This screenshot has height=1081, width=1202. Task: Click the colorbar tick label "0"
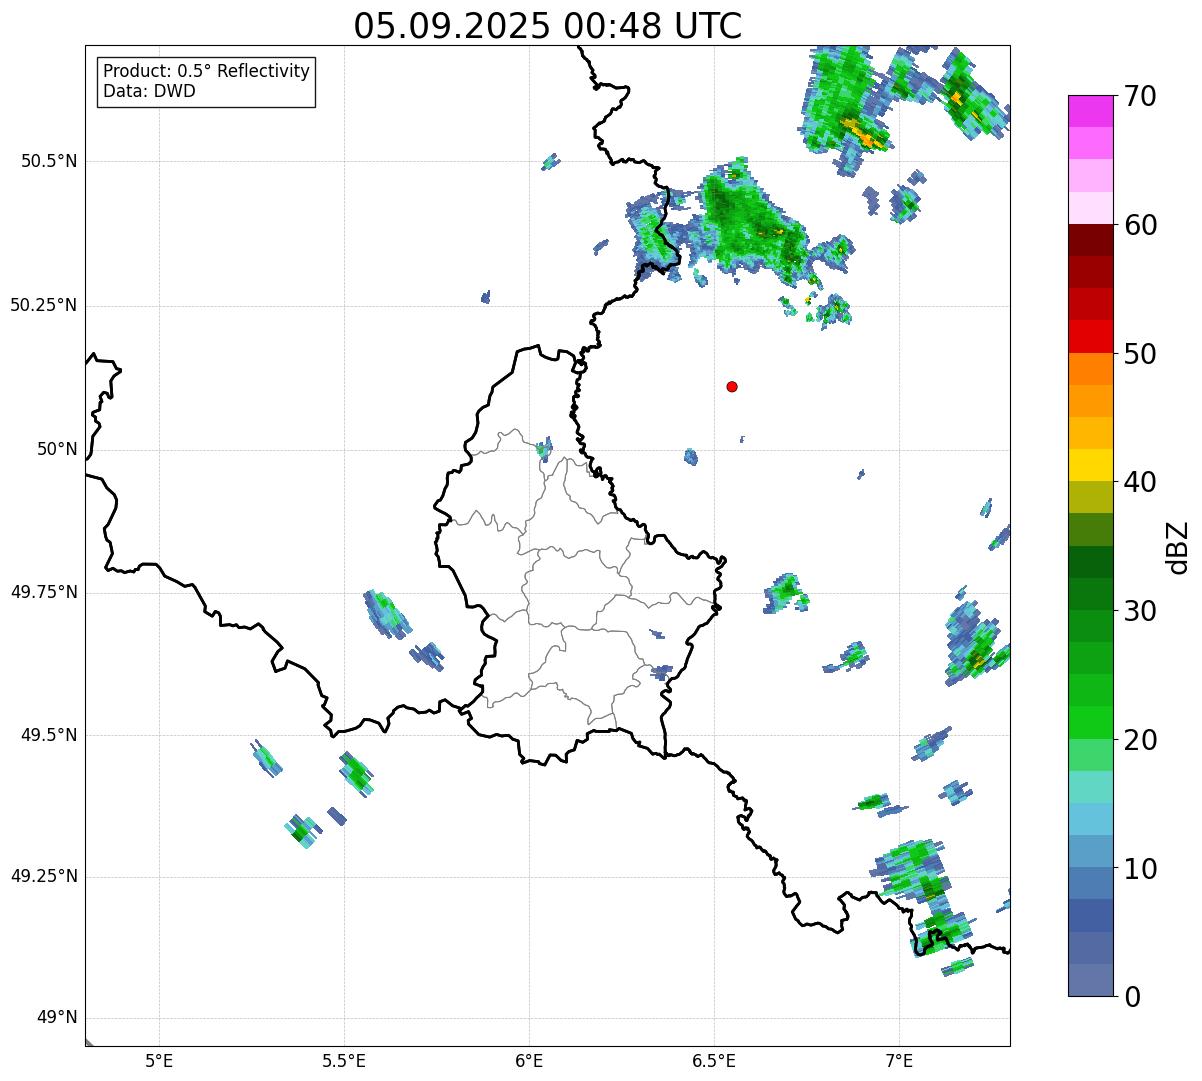pyautogui.click(x=1132, y=997)
